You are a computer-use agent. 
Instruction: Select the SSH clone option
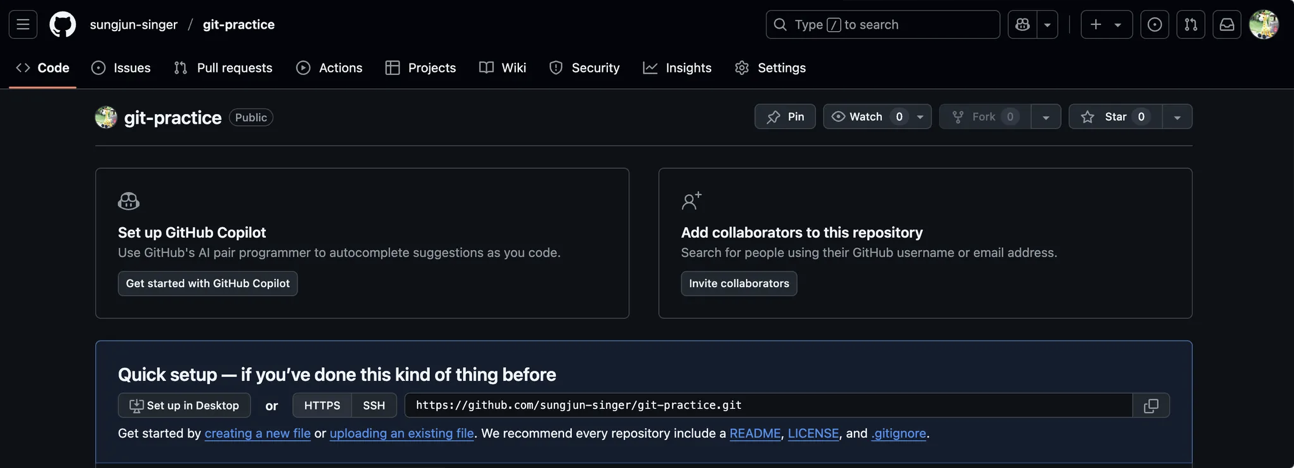coord(374,405)
